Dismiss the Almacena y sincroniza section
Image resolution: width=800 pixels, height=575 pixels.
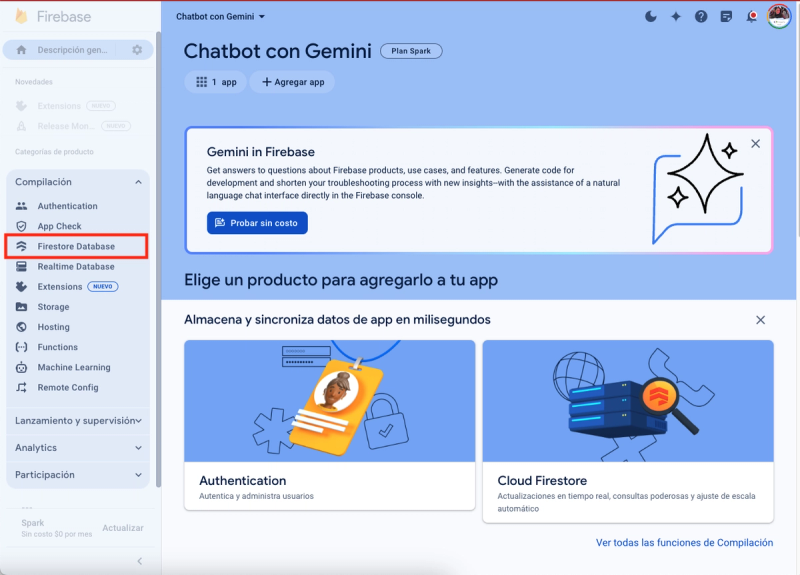pyautogui.click(x=760, y=320)
